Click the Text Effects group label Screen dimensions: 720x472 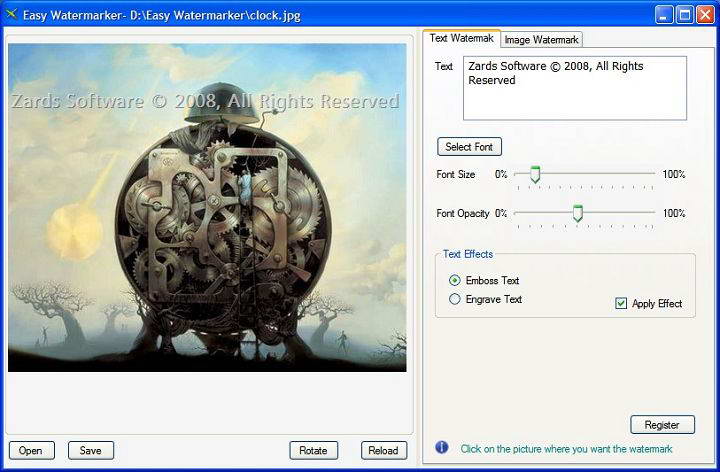pyautogui.click(x=468, y=254)
